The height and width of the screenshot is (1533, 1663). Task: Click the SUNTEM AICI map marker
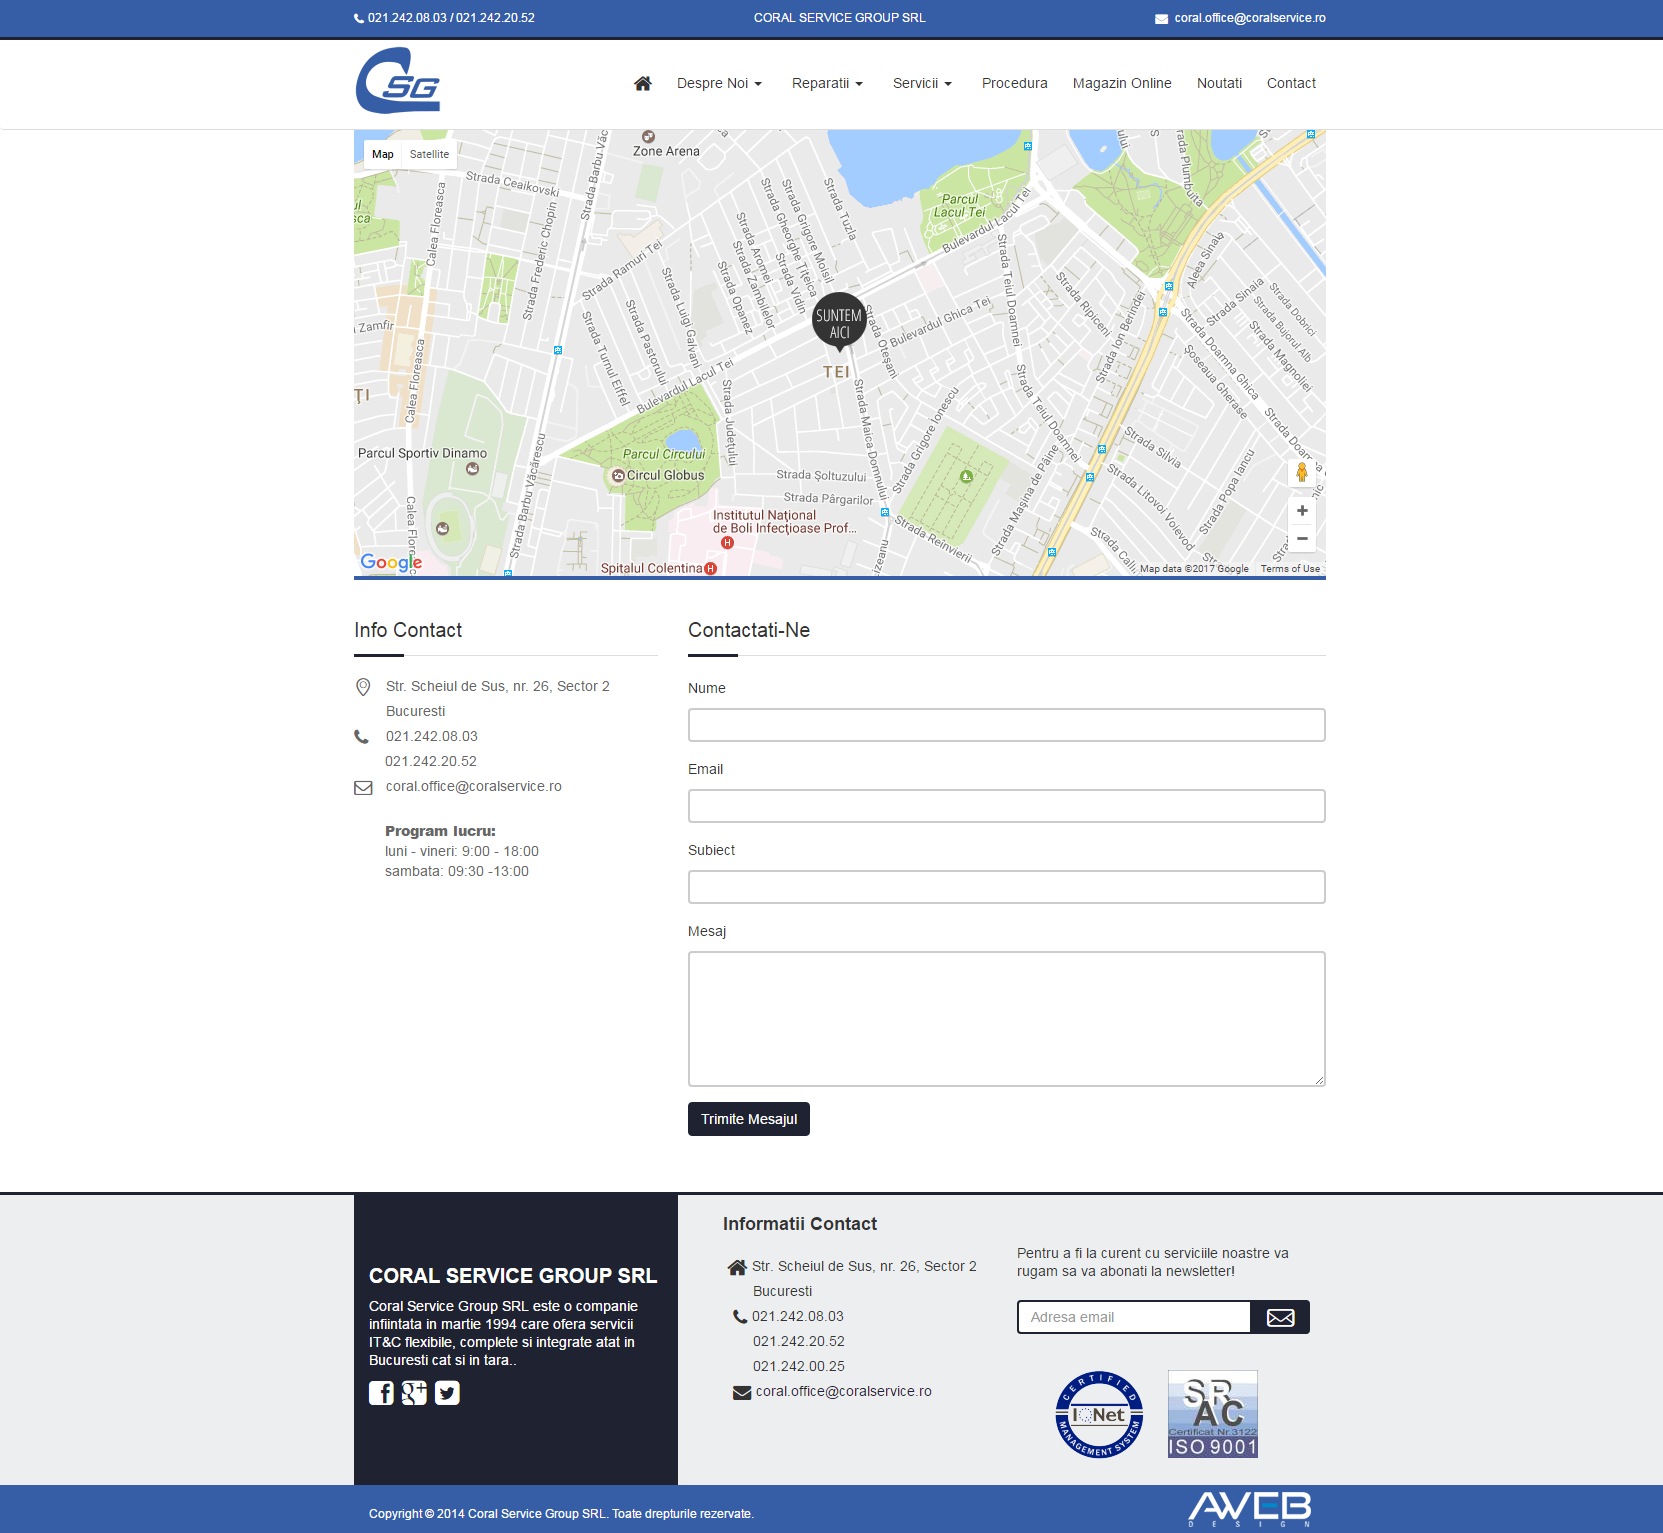coord(839,322)
